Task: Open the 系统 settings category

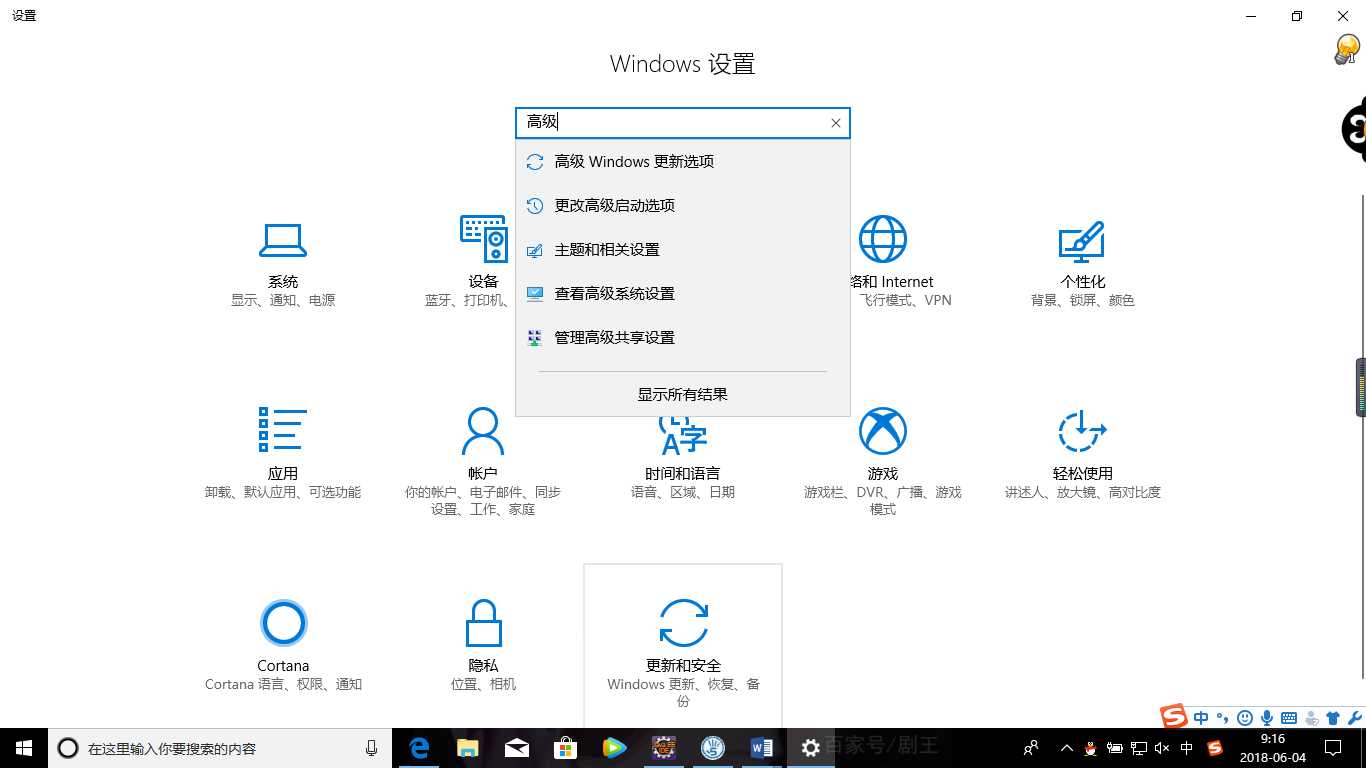Action: pyautogui.click(x=283, y=264)
